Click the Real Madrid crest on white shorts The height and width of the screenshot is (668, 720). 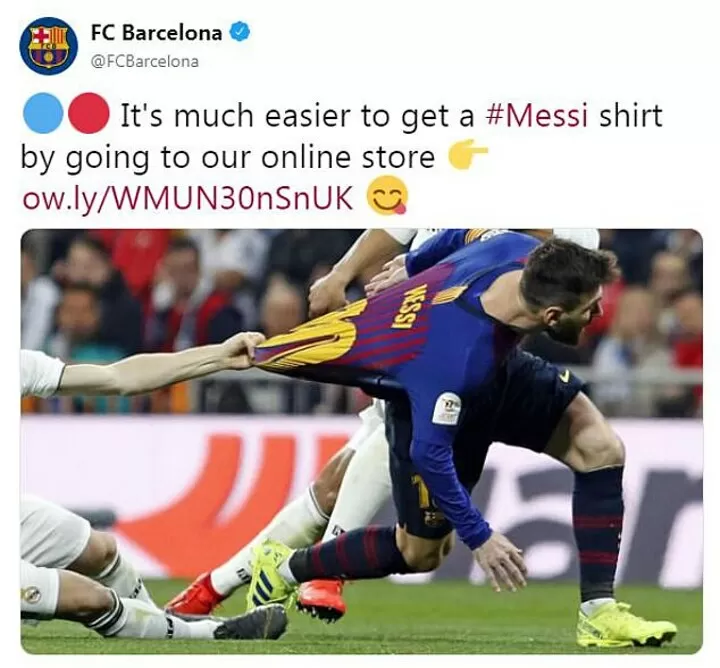32,595
